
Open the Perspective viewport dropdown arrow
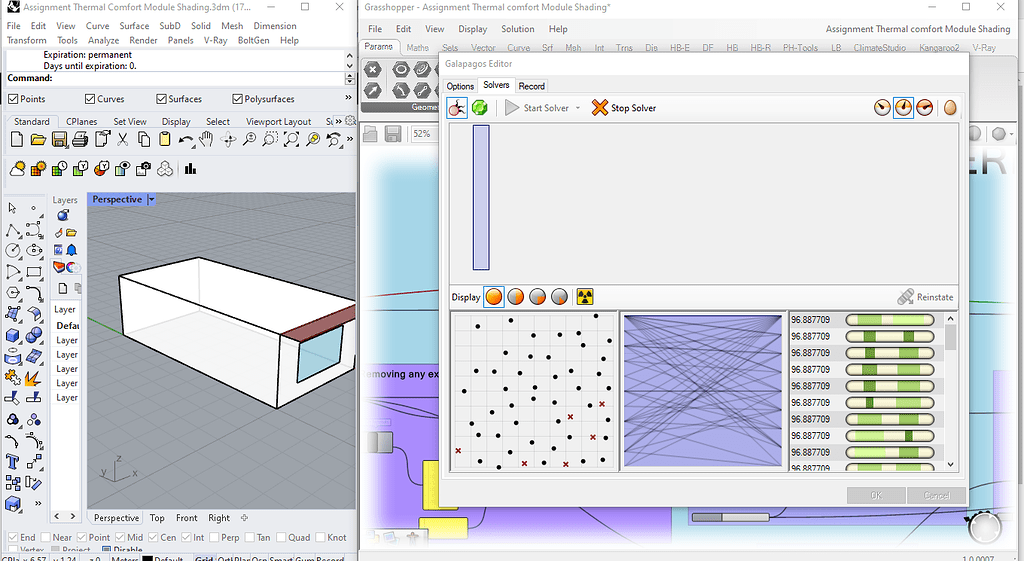(x=151, y=200)
